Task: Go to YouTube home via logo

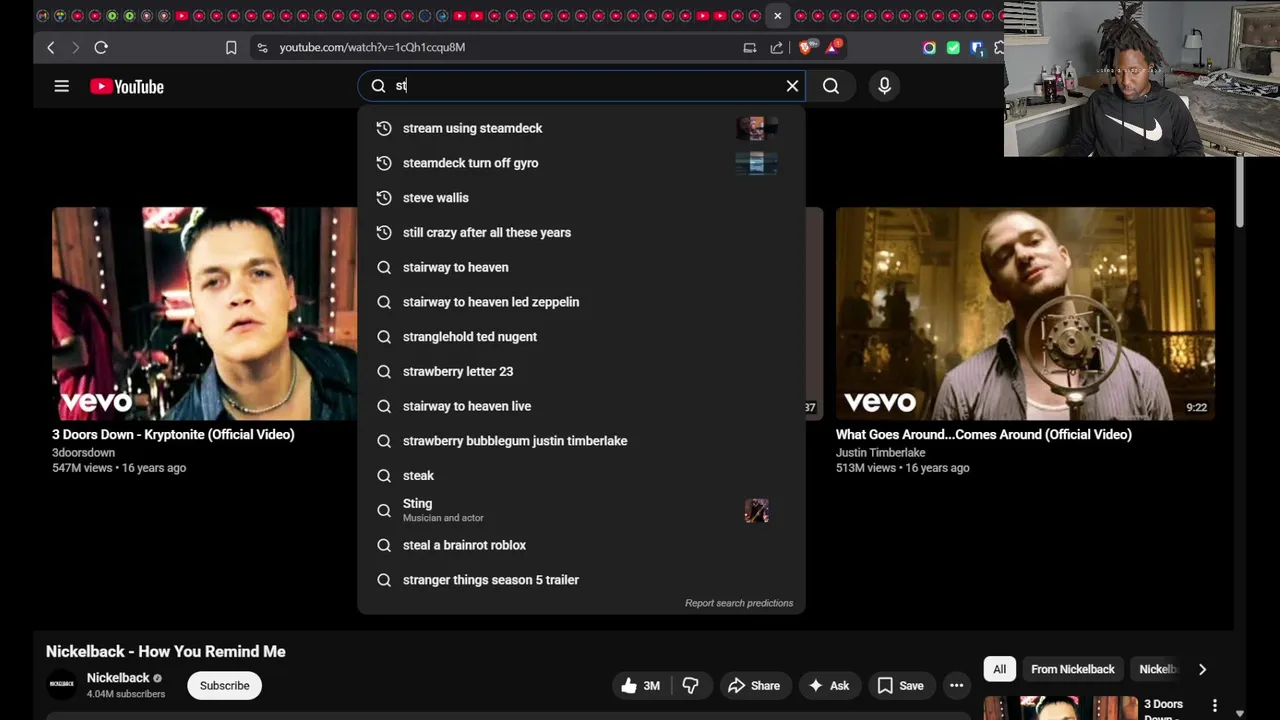Action: pos(127,87)
